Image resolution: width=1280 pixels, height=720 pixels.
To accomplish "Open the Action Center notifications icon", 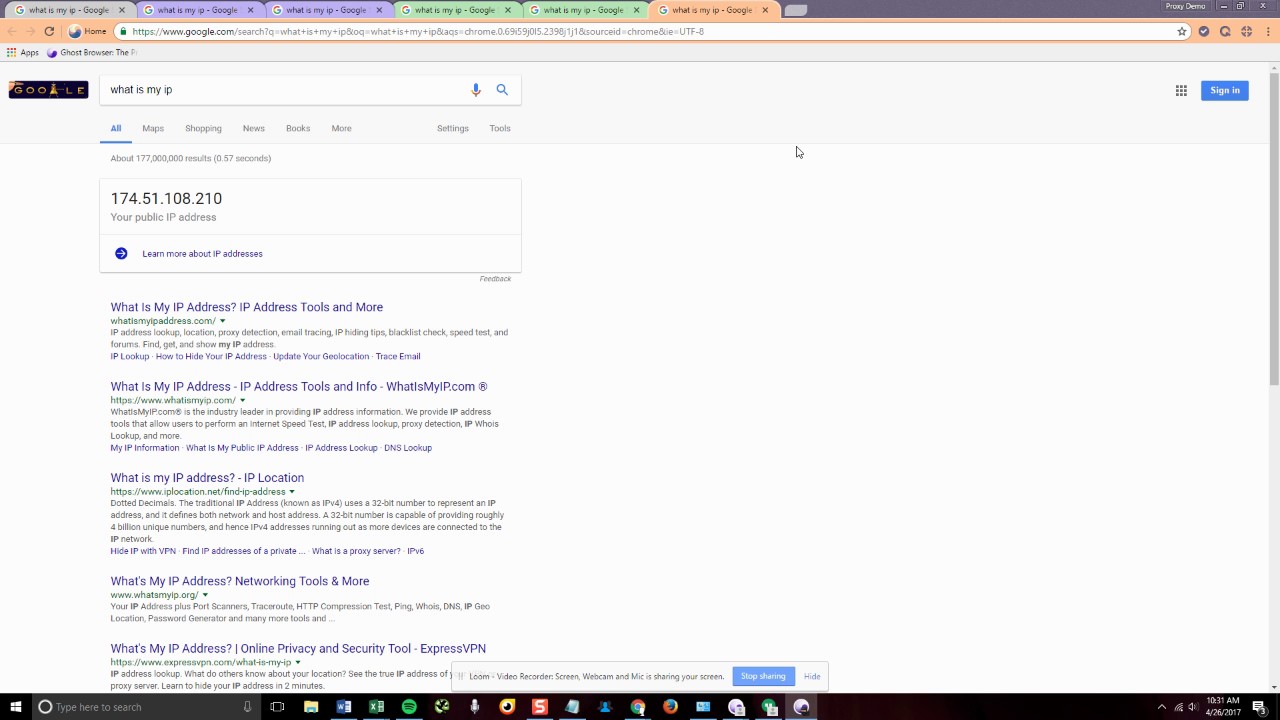I will [1262, 707].
